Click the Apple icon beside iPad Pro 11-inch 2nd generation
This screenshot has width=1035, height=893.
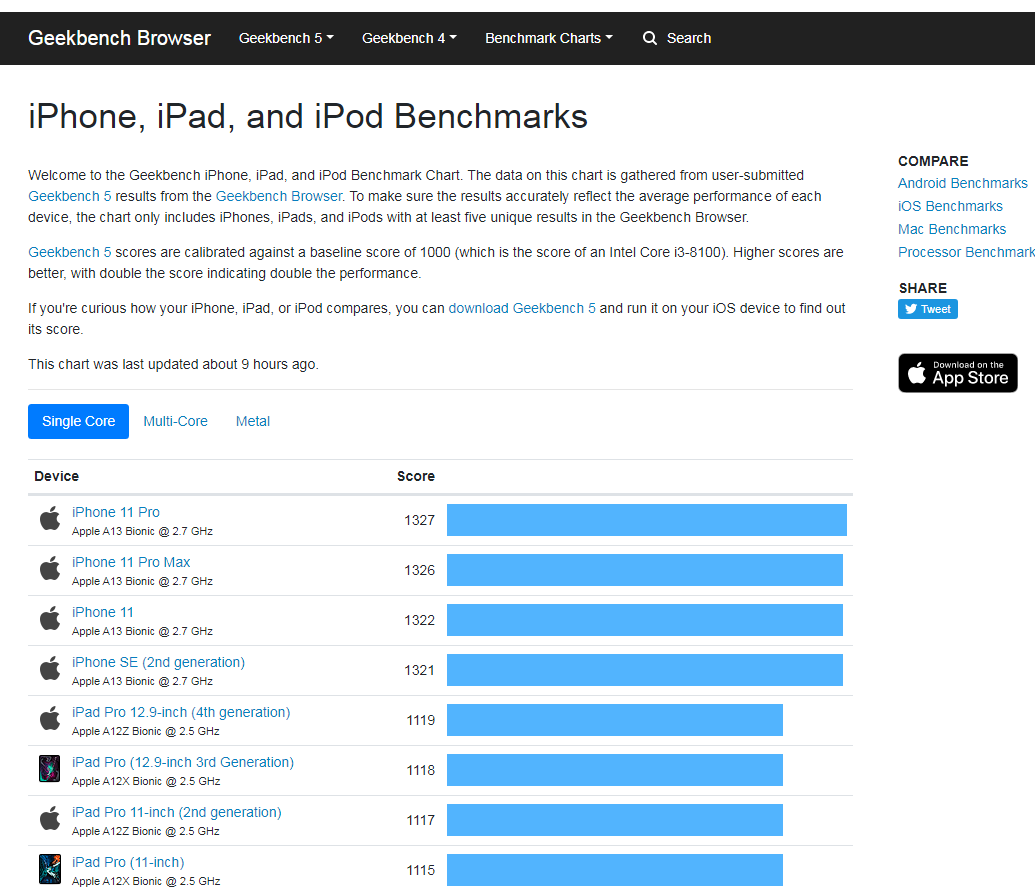50,819
